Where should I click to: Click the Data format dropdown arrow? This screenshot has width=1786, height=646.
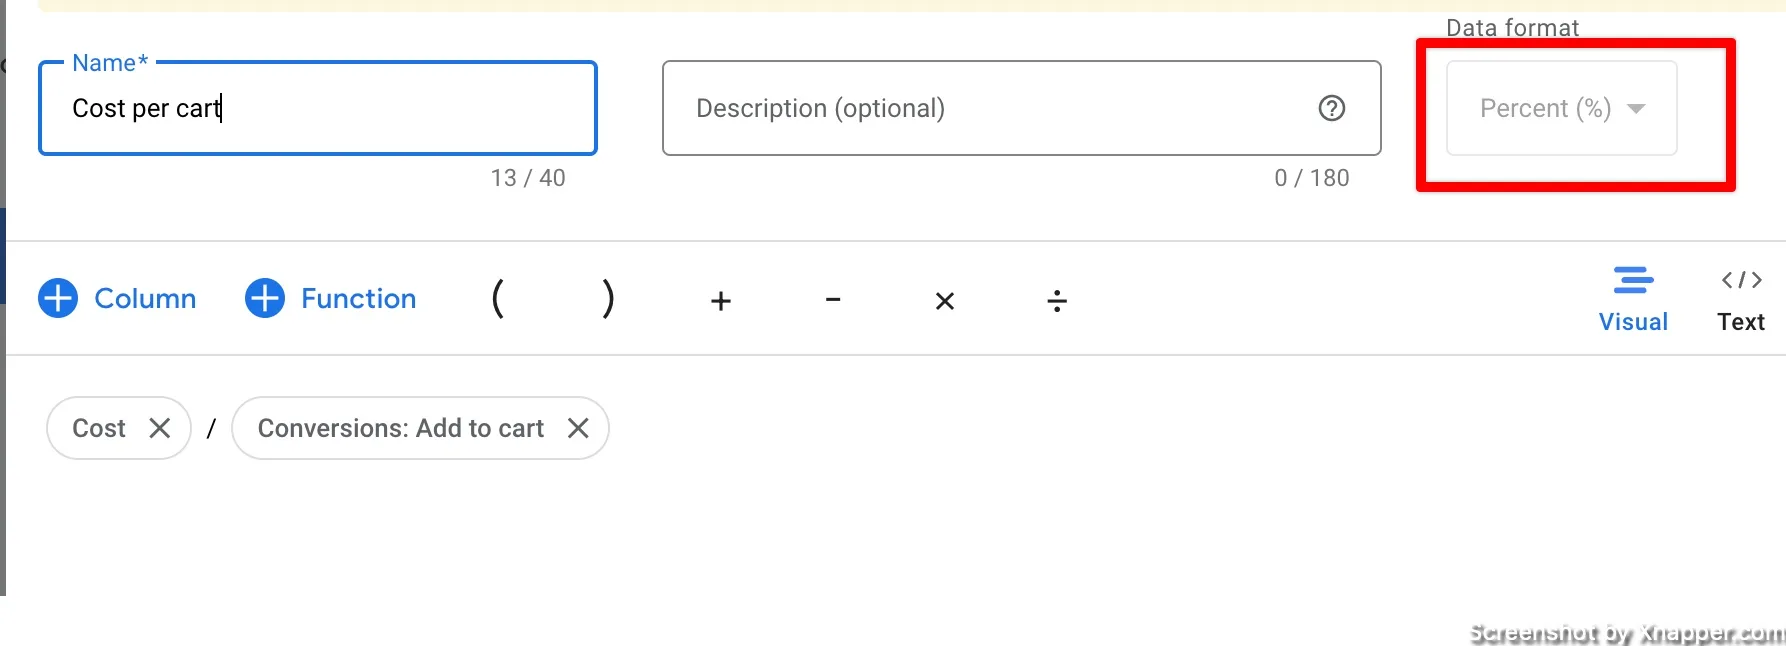[x=1636, y=108]
